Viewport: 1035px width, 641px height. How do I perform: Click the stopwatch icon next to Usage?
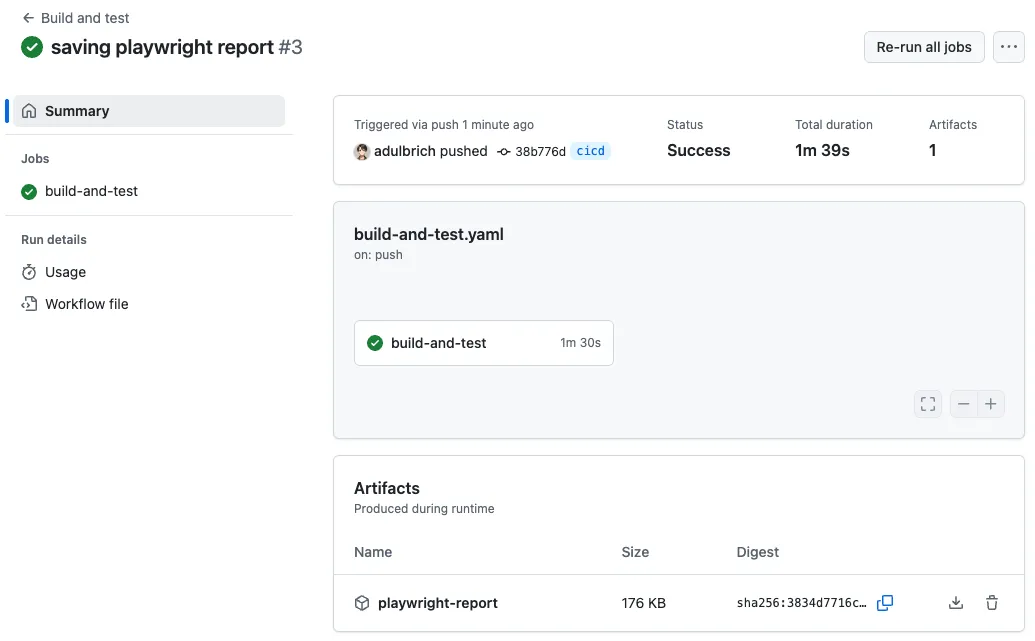click(29, 272)
